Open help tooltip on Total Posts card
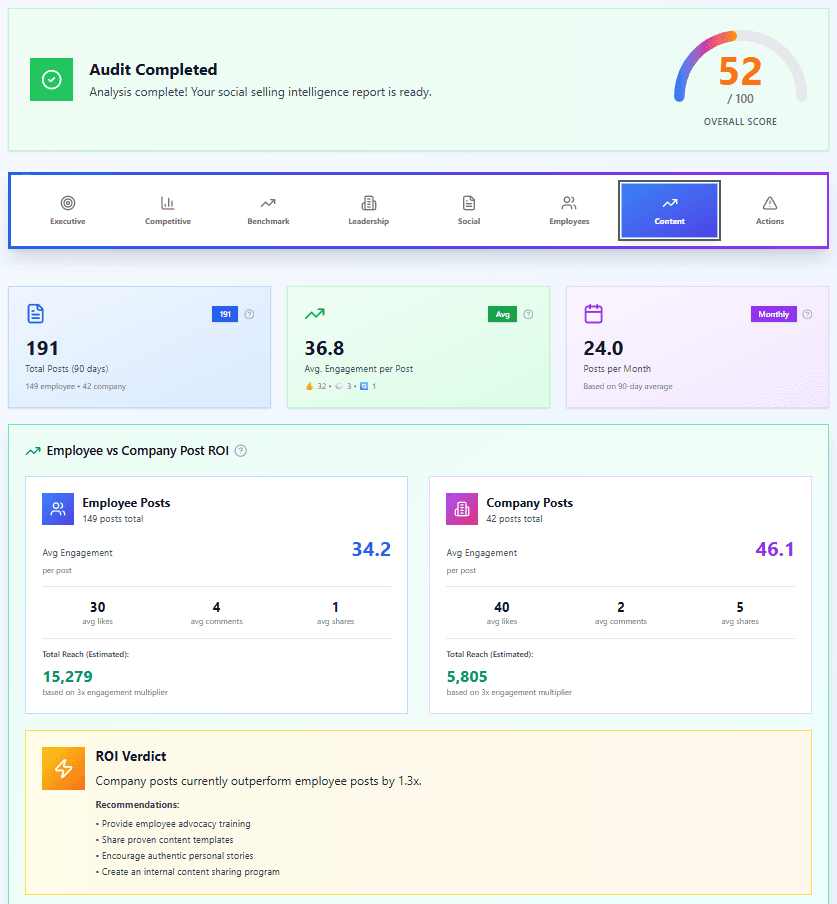837x904 pixels. [x=249, y=314]
